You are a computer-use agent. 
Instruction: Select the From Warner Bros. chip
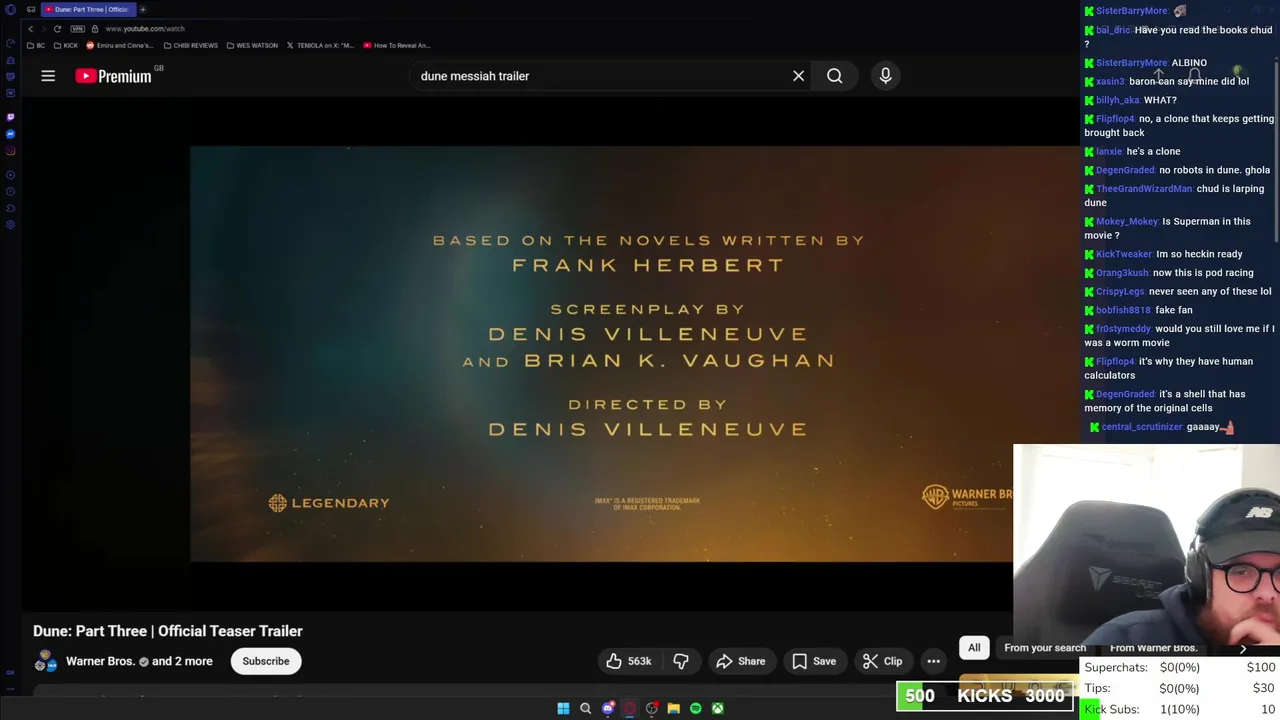[1153, 648]
